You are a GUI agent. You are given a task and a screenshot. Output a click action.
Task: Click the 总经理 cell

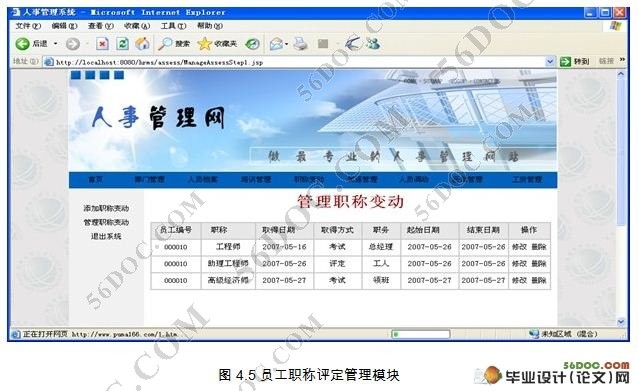click(x=381, y=247)
